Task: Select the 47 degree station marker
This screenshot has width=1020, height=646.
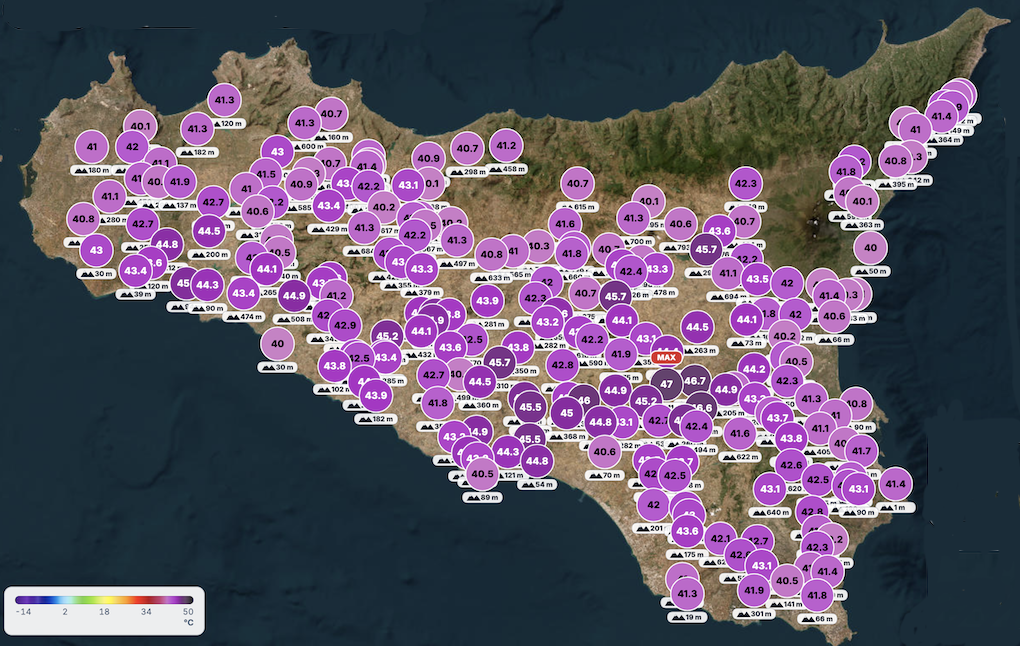Action: pyautogui.click(x=667, y=384)
